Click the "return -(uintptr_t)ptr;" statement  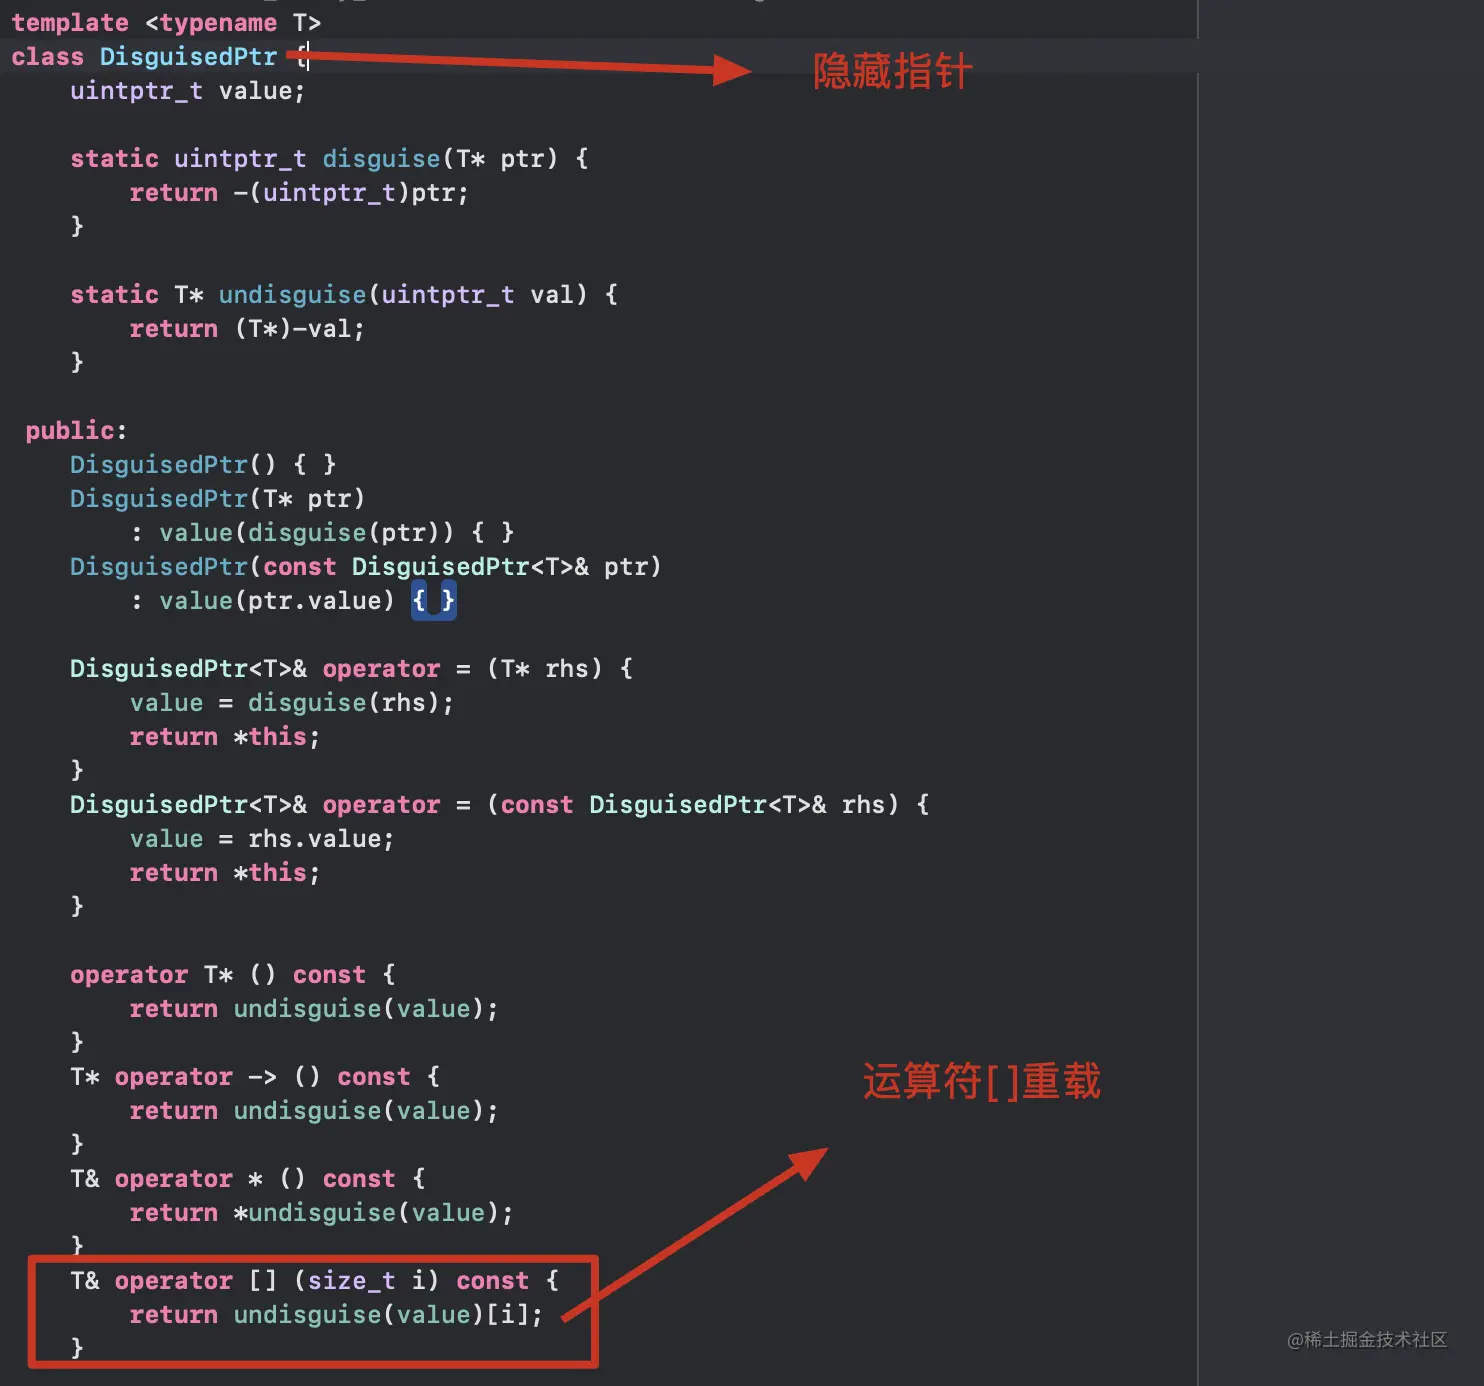[x=299, y=192]
